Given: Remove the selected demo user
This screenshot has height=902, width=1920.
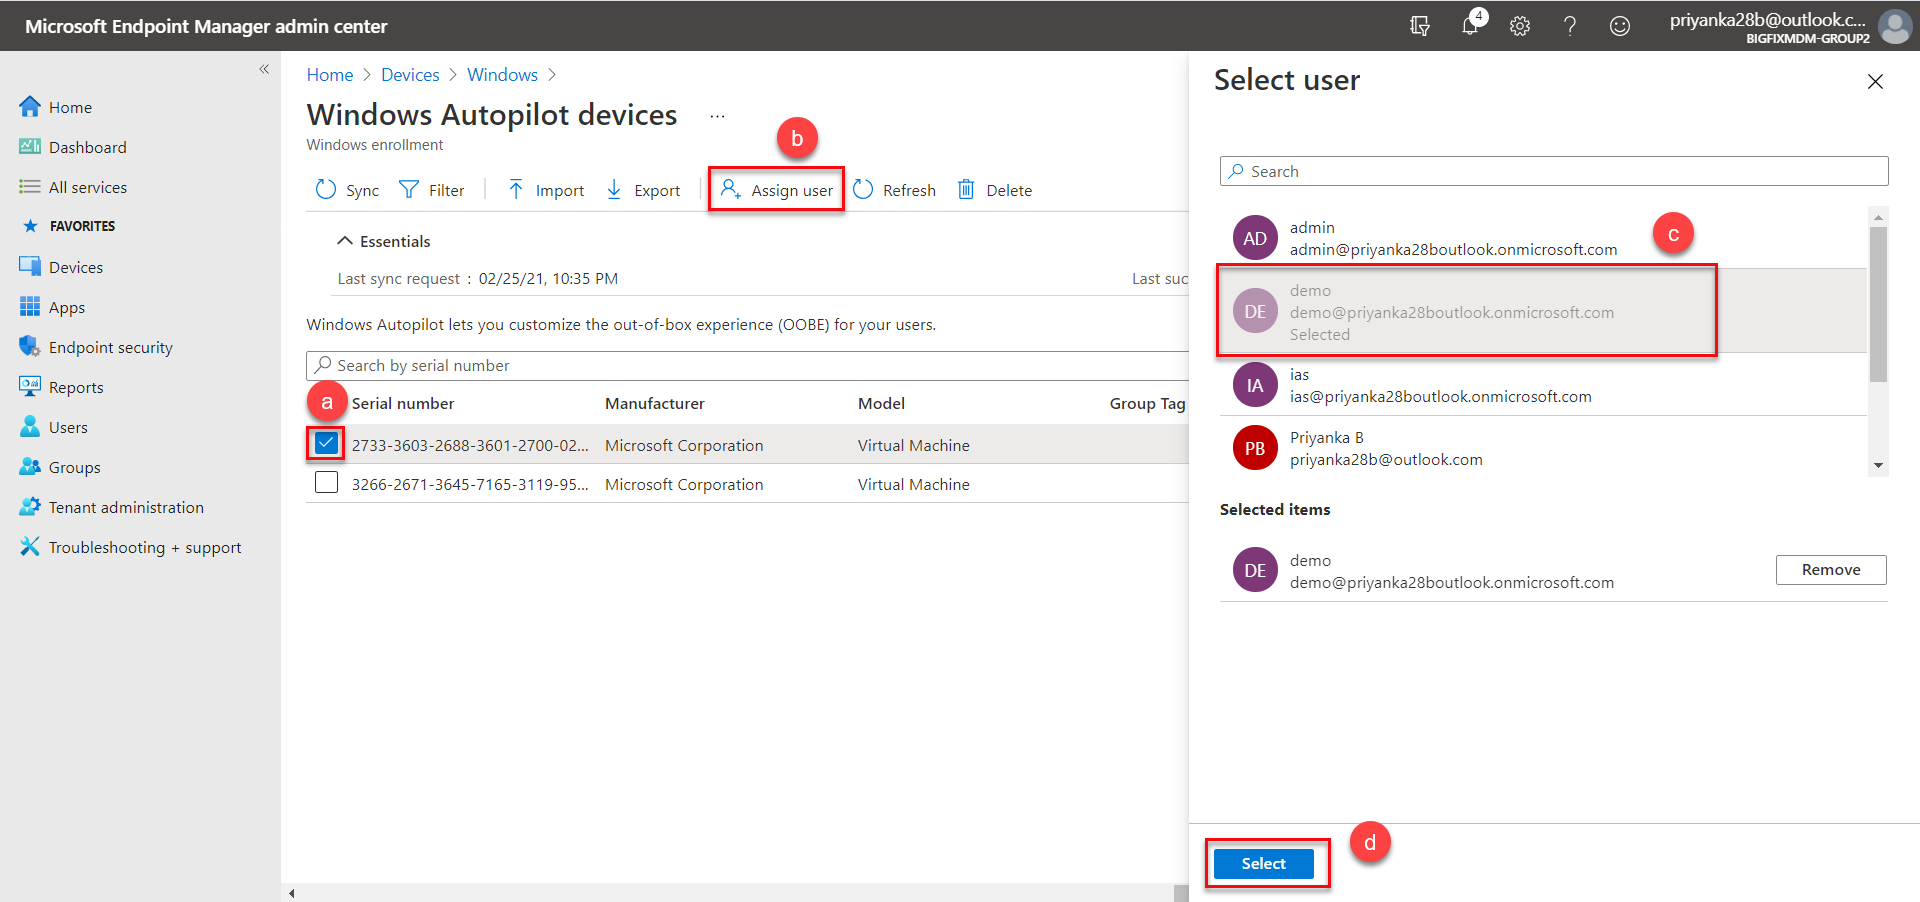Looking at the screenshot, I should 1830,570.
